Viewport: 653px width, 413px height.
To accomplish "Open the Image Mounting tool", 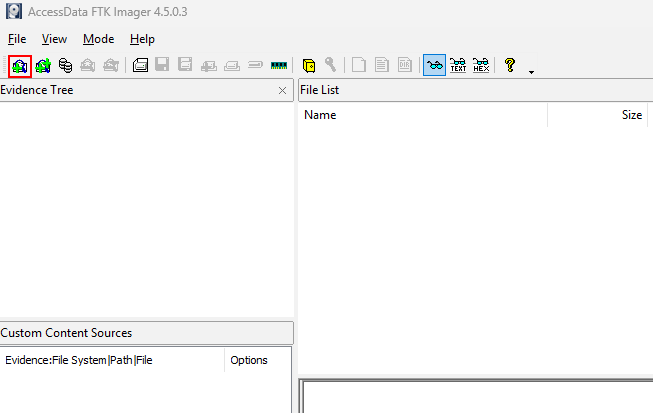I will click(x=65, y=65).
